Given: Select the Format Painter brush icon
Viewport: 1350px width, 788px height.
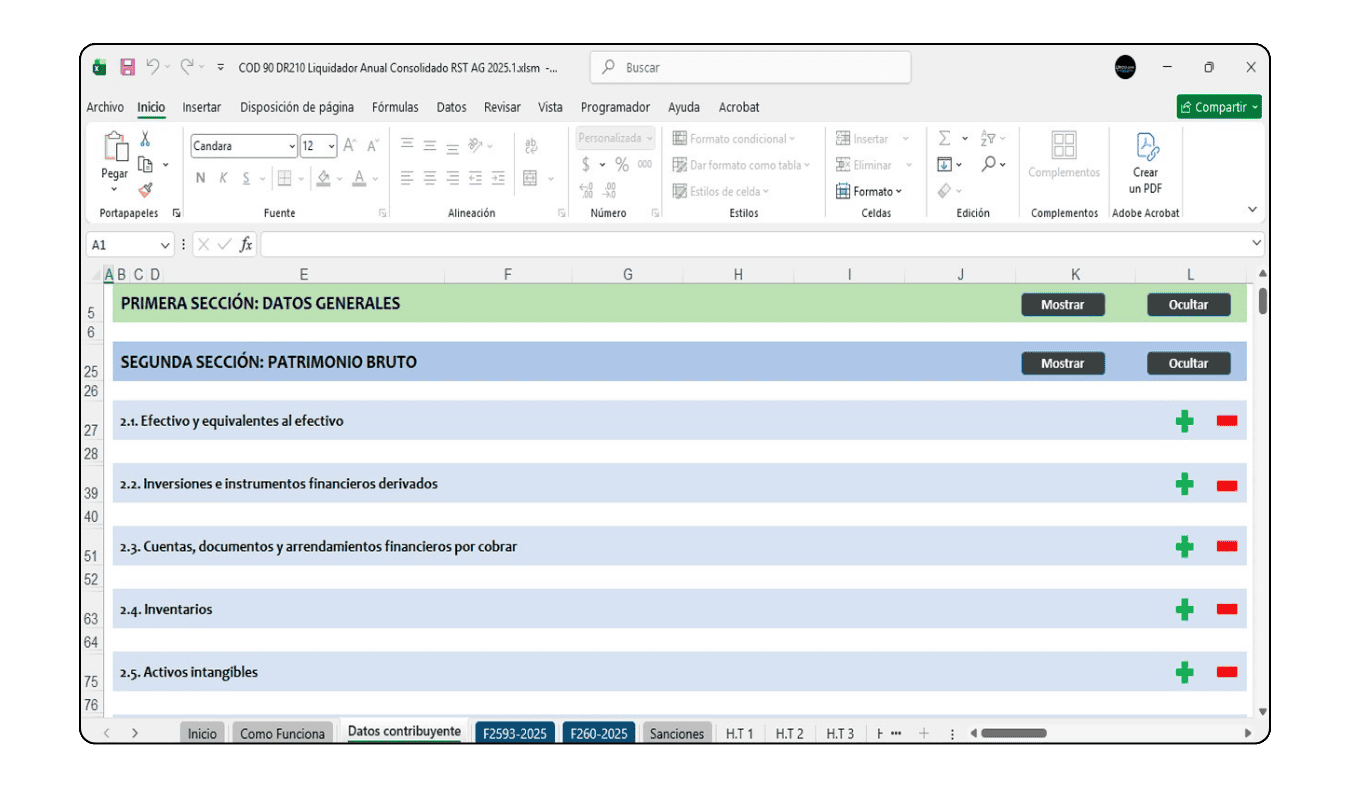Looking at the screenshot, I should coord(145,190).
